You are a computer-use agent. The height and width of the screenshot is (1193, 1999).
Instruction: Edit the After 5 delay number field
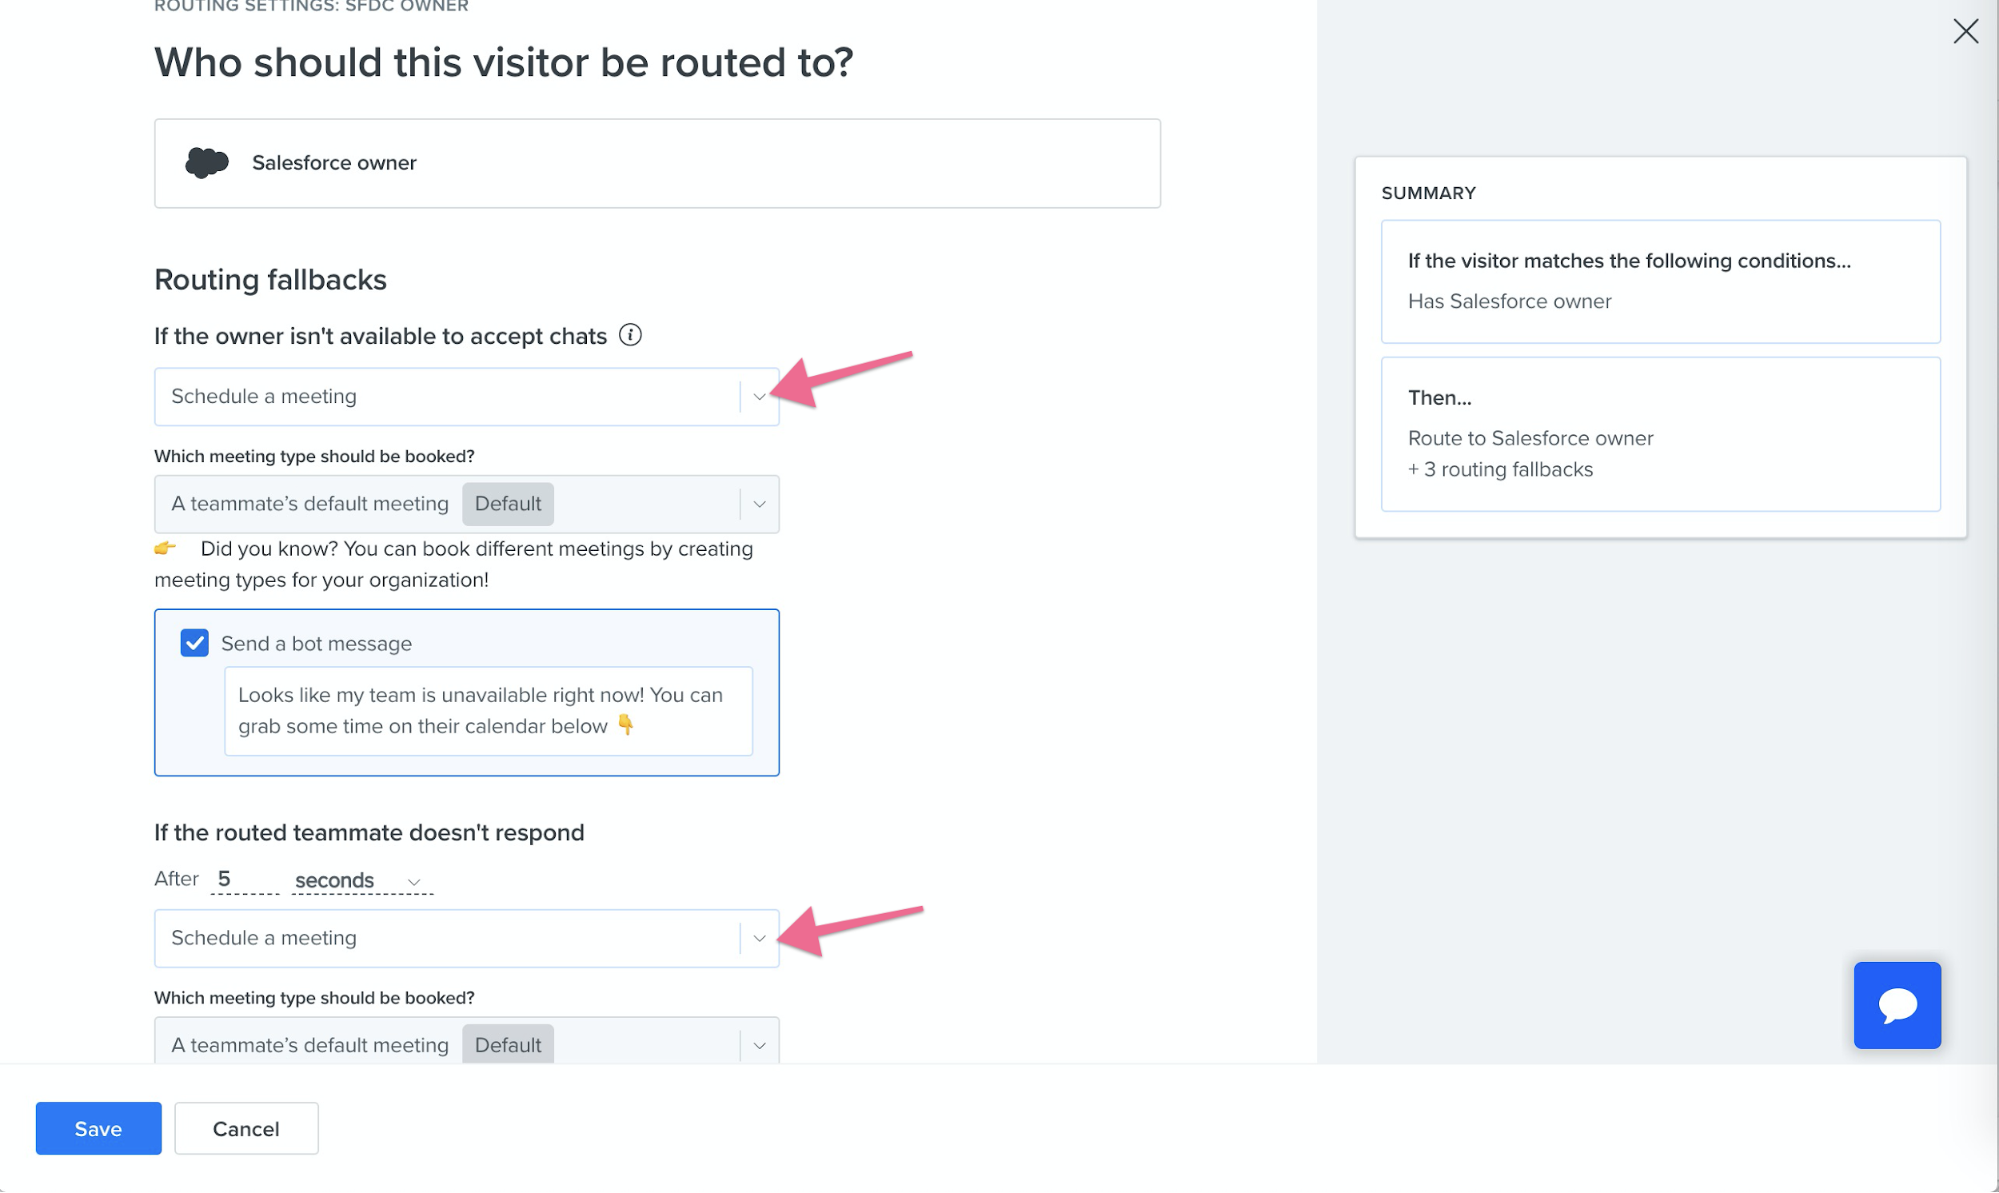pyautogui.click(x=244, y=879)
